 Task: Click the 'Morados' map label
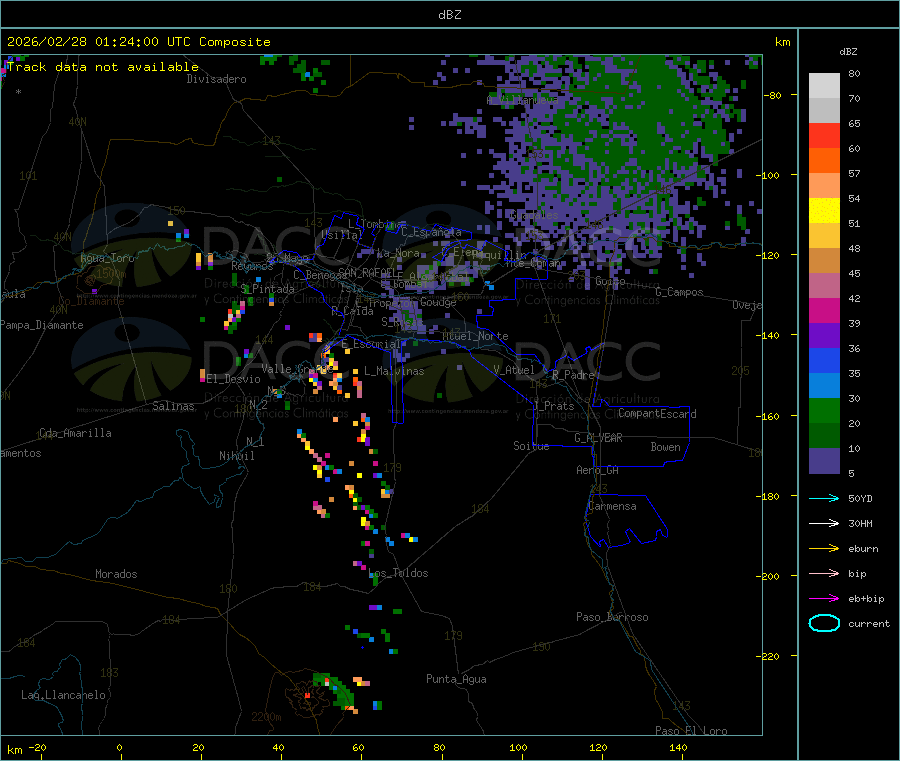coord(116,574)
